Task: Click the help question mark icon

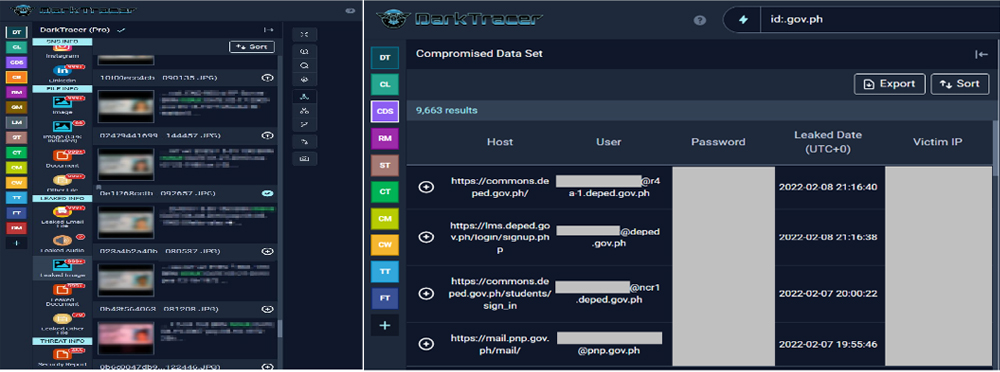Action: tap(700, 20)
